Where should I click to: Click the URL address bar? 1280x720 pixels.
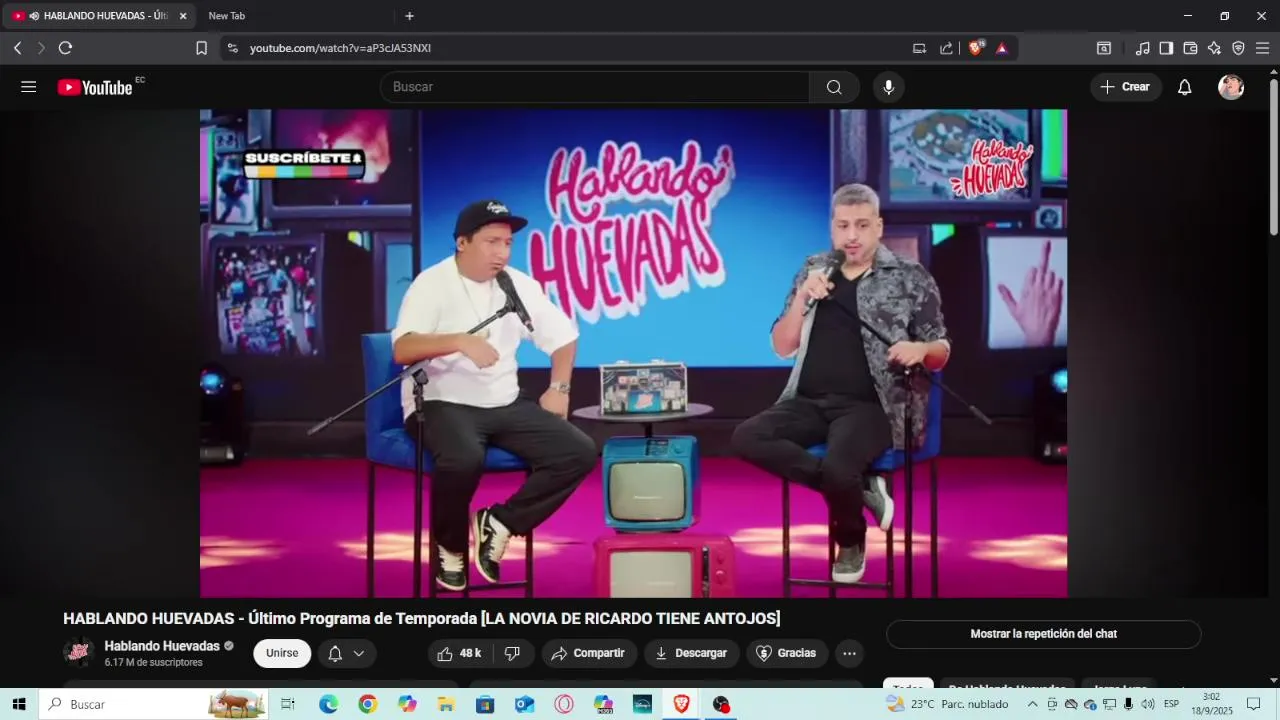pos(570,48)
